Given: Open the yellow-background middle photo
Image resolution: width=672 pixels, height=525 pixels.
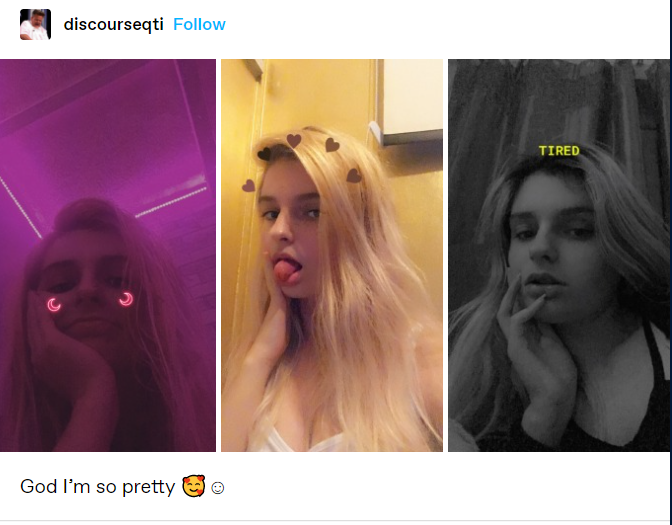Looking at the screenshot, I should [332, 255].
